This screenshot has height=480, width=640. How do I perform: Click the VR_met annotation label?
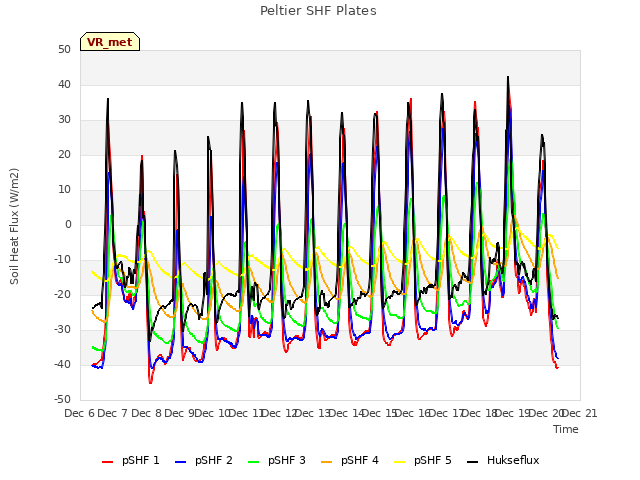click(x=110, y=42)
